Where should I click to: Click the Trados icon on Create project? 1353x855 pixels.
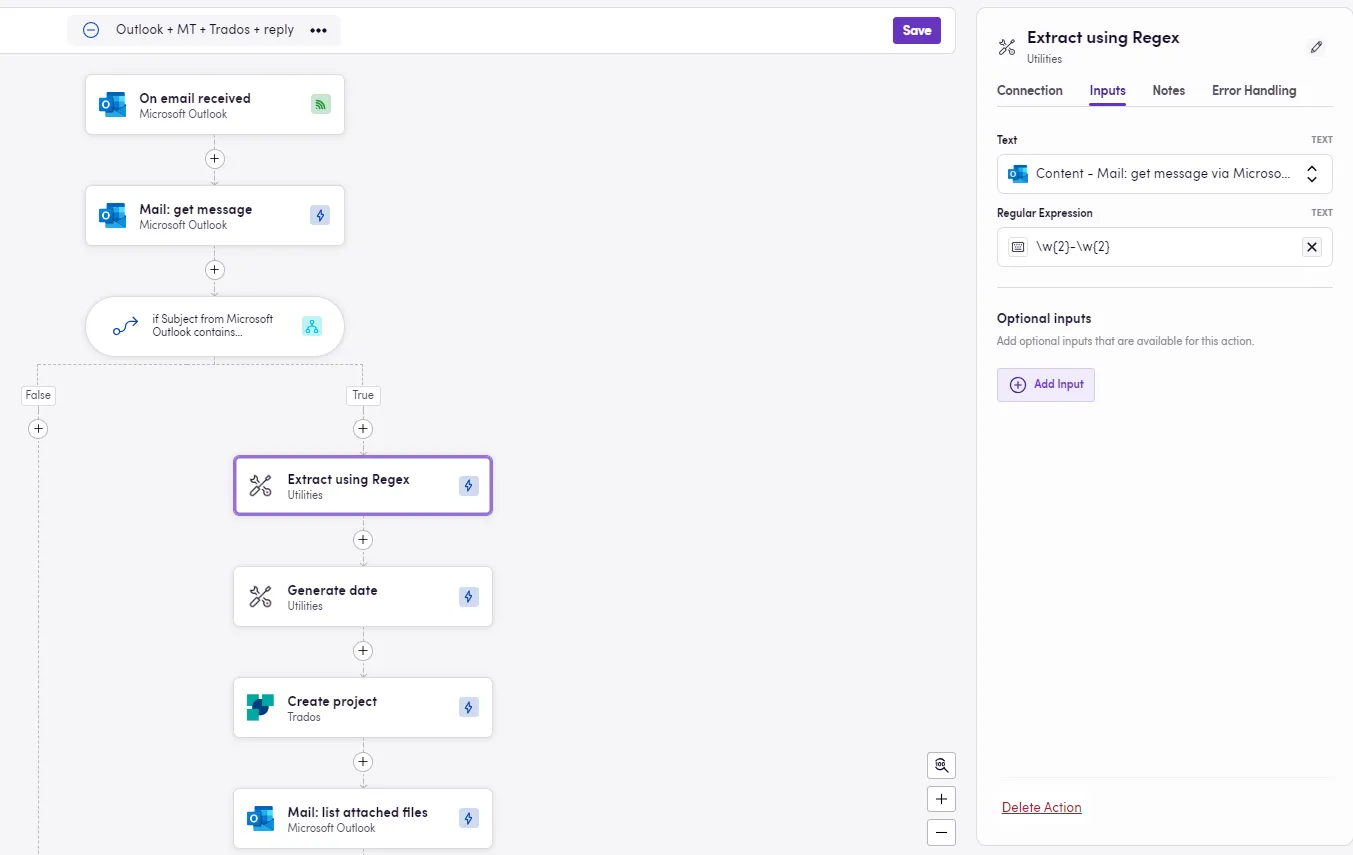[x=260, y=708]
